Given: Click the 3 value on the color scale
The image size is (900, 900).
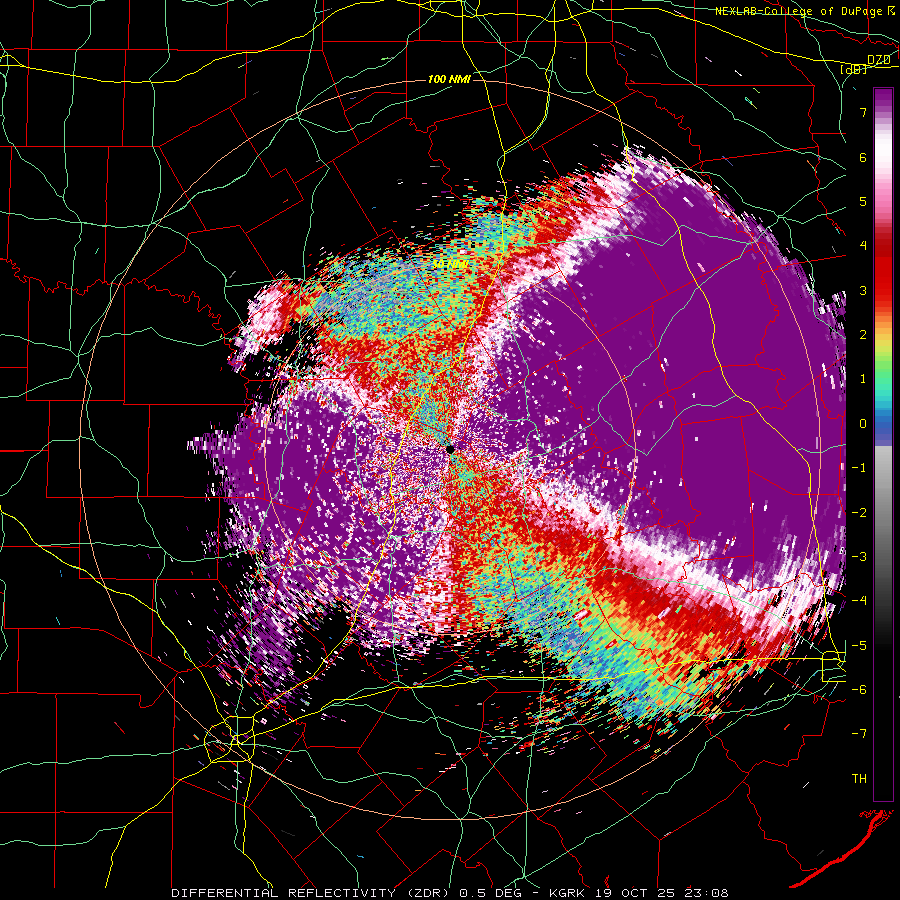Looking at the screenshot, I should click(863, 290).
